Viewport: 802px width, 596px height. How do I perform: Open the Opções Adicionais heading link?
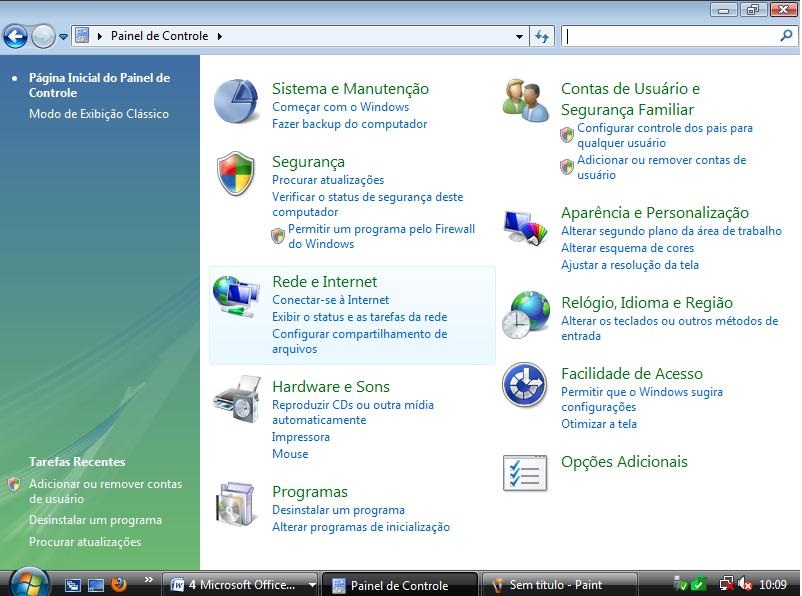coord(624,461)
